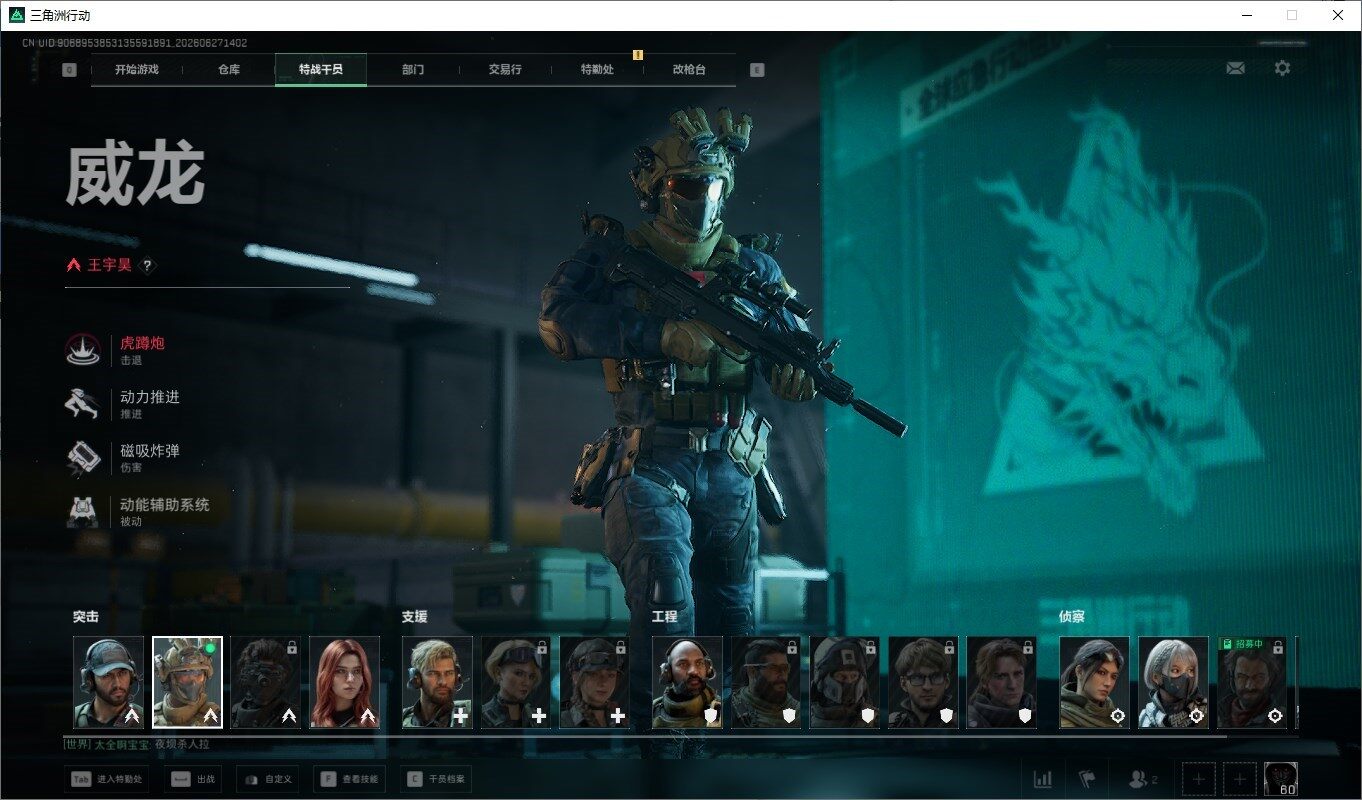Click the green 三角洲行动 app icon in title bar
This screenshot has width=1362, height=800.
tap(16, 15)
